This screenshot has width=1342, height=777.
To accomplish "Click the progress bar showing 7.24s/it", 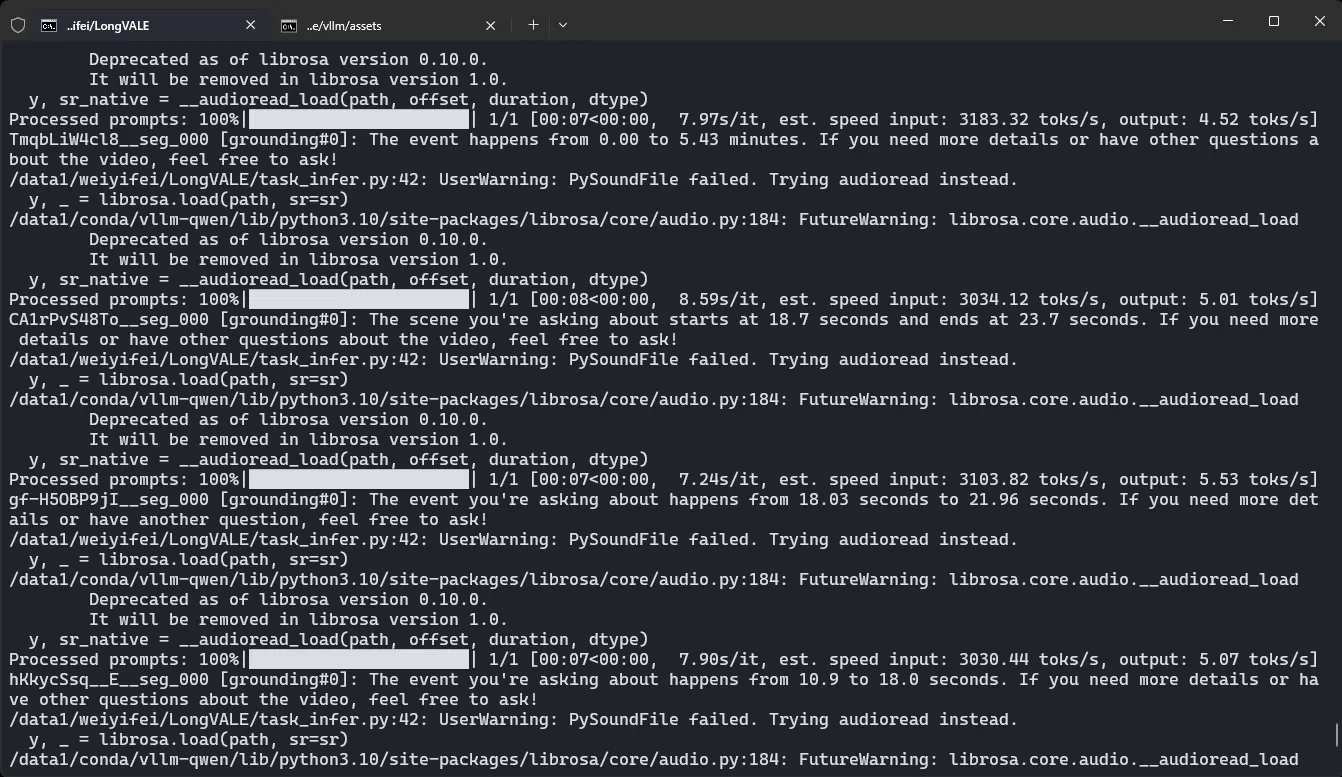I will pos(358,480).
